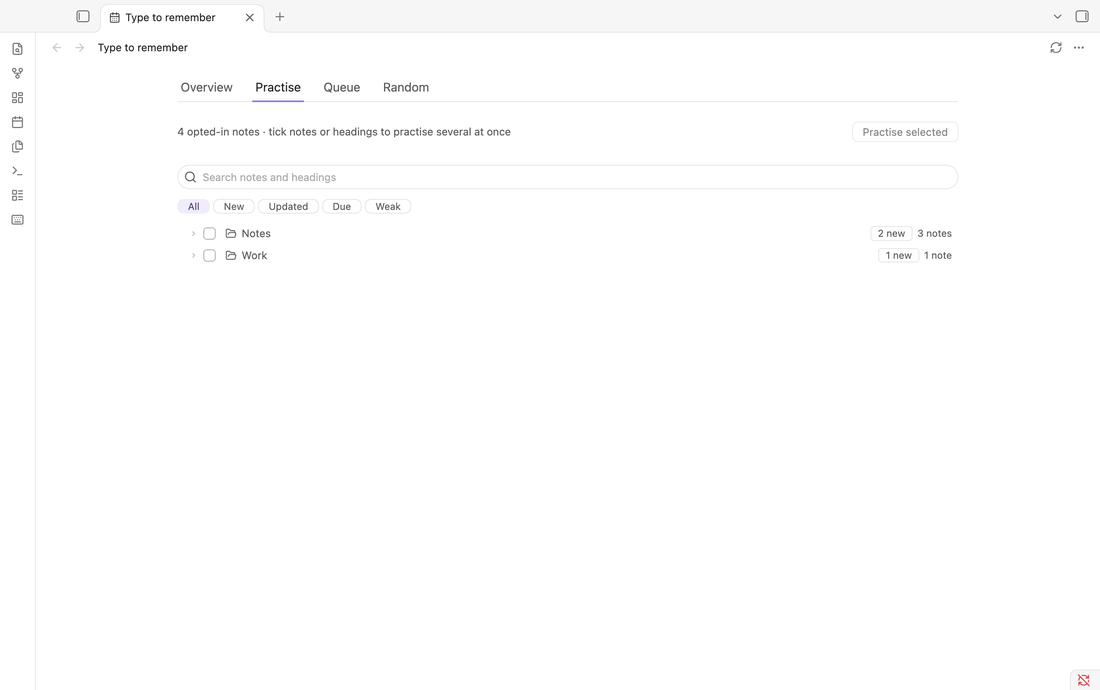Click the Work folder icon
This screenshot has height=690, width=1100.
coord(231,256)
